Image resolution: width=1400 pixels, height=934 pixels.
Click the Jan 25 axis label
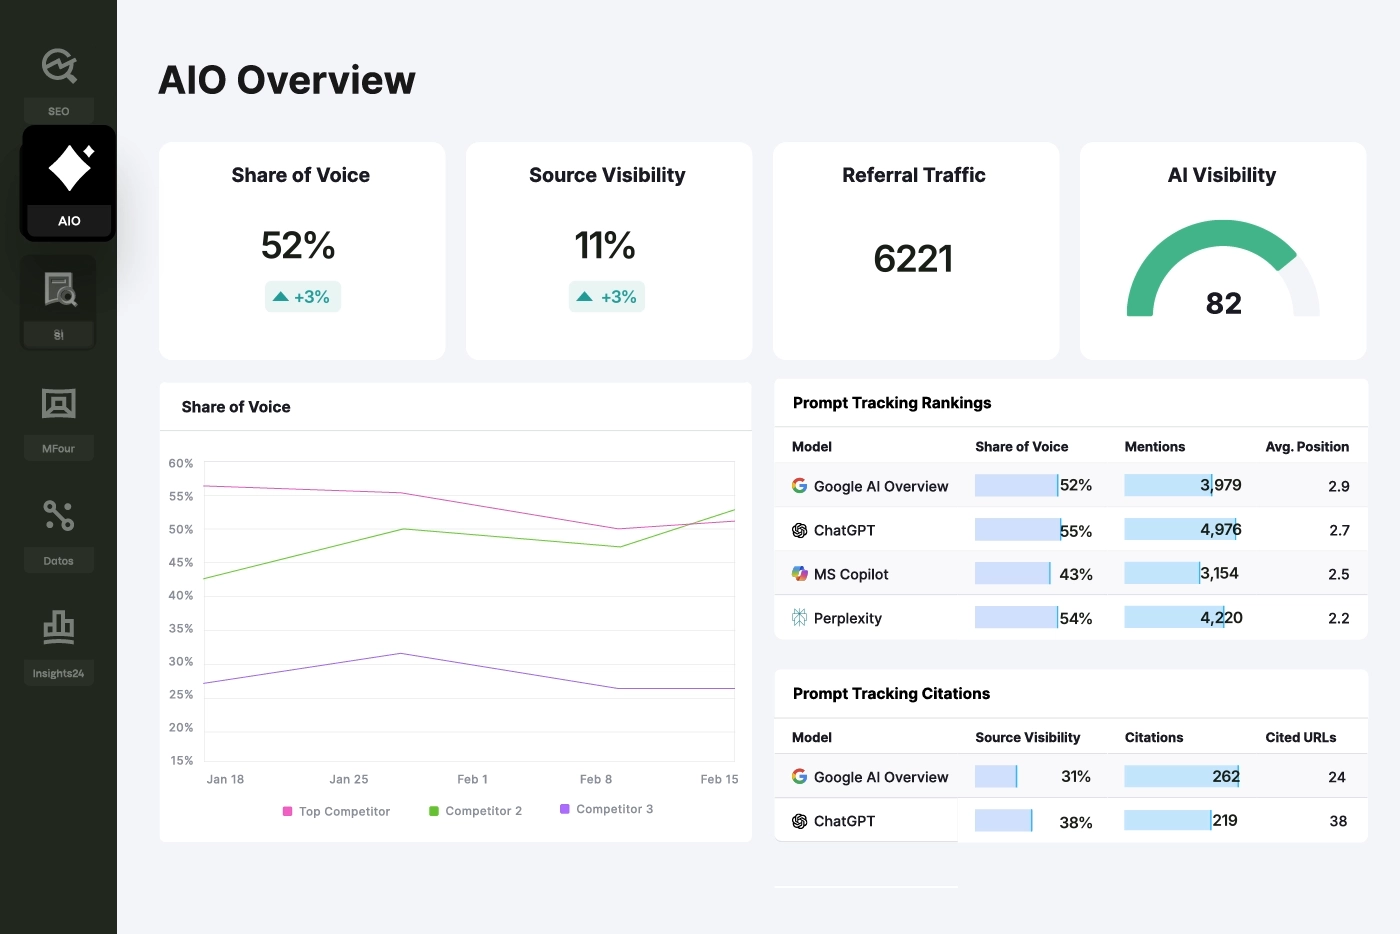pos(349,779)
